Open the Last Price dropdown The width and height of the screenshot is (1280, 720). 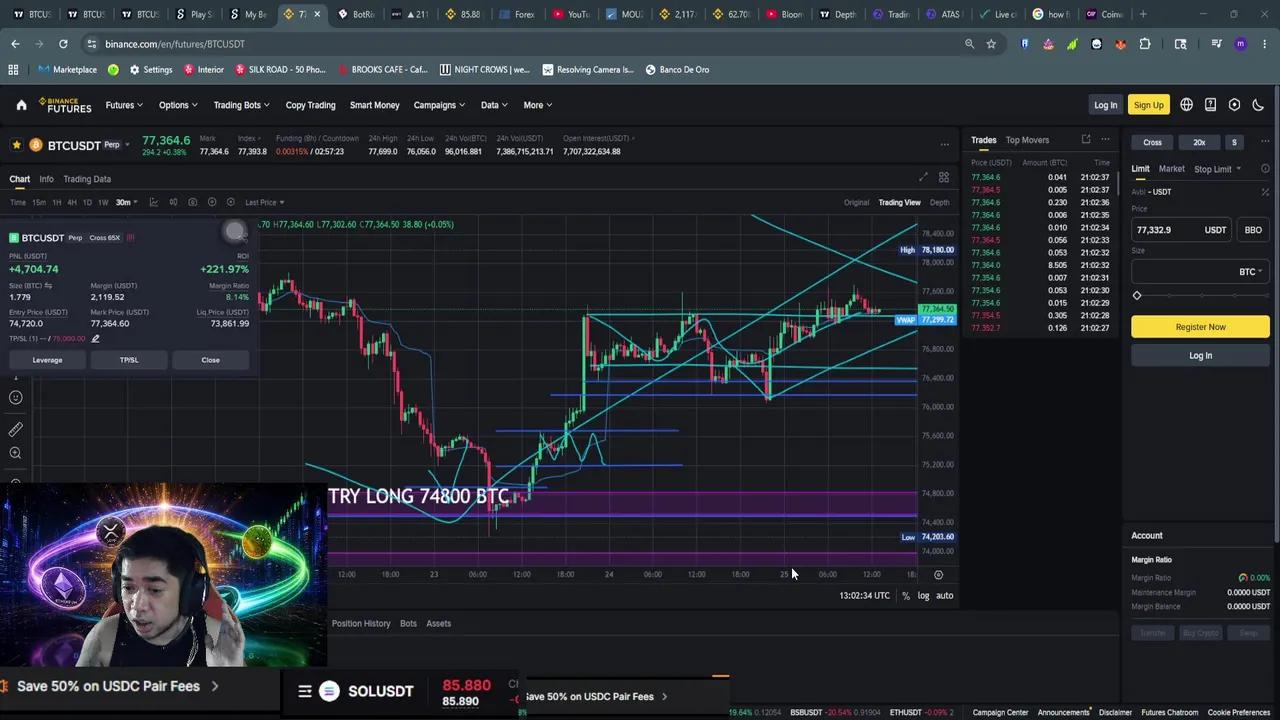click(x=265, y=202)
